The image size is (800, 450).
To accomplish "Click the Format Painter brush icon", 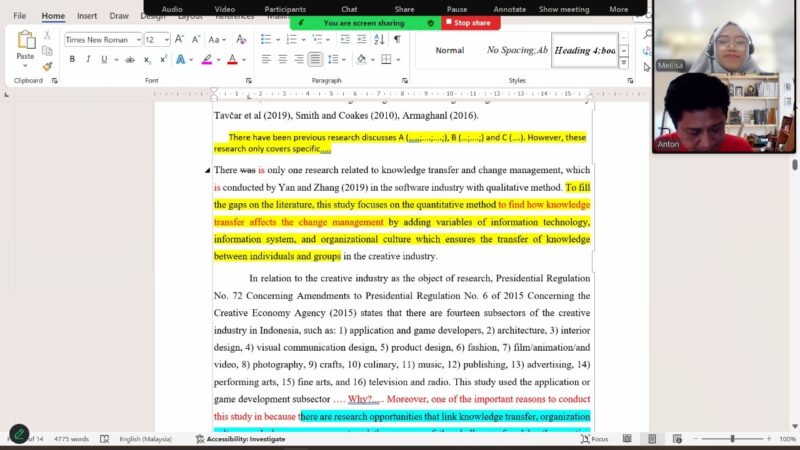I will click(47, 66).
